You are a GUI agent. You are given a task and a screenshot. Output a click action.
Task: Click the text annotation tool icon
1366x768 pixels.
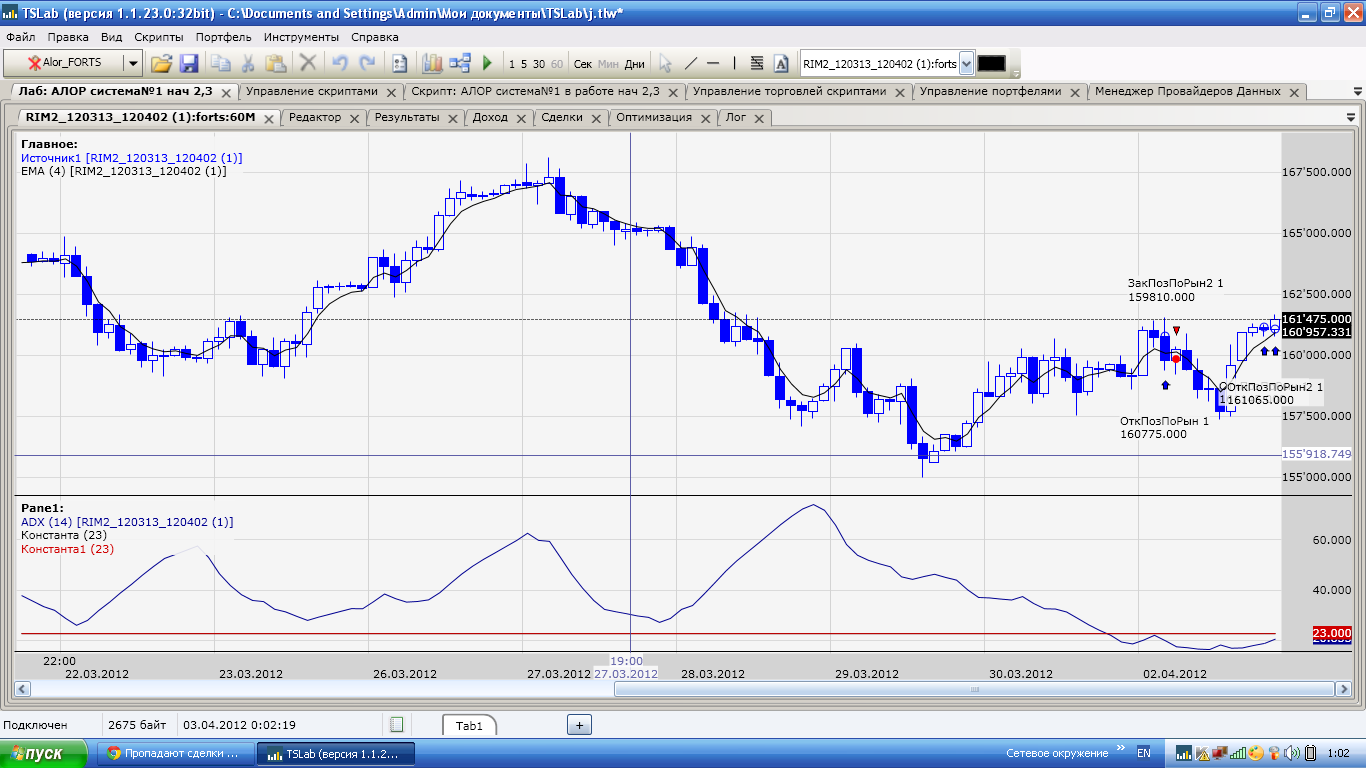pos(781,63)
